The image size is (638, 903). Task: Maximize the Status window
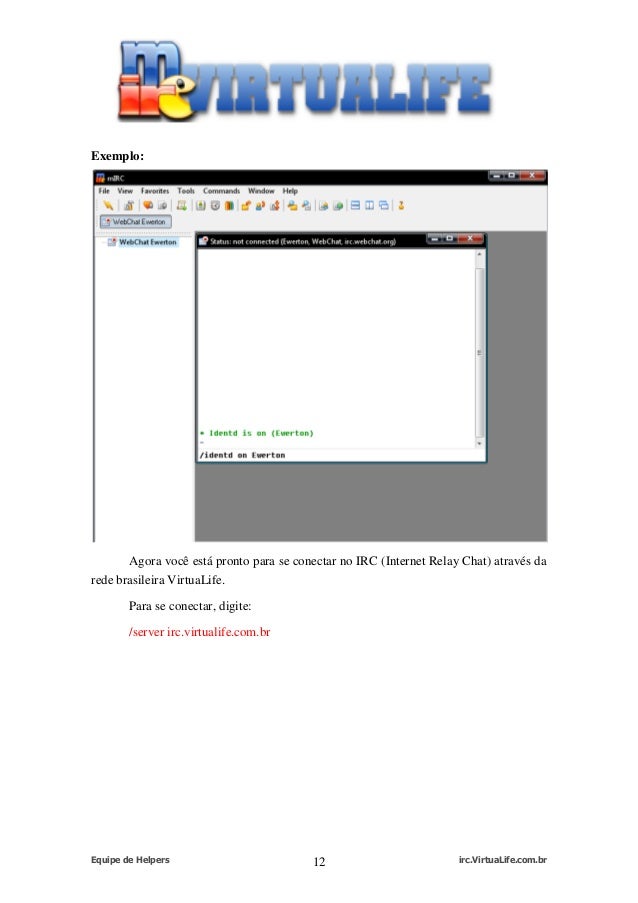coord(450,238)
